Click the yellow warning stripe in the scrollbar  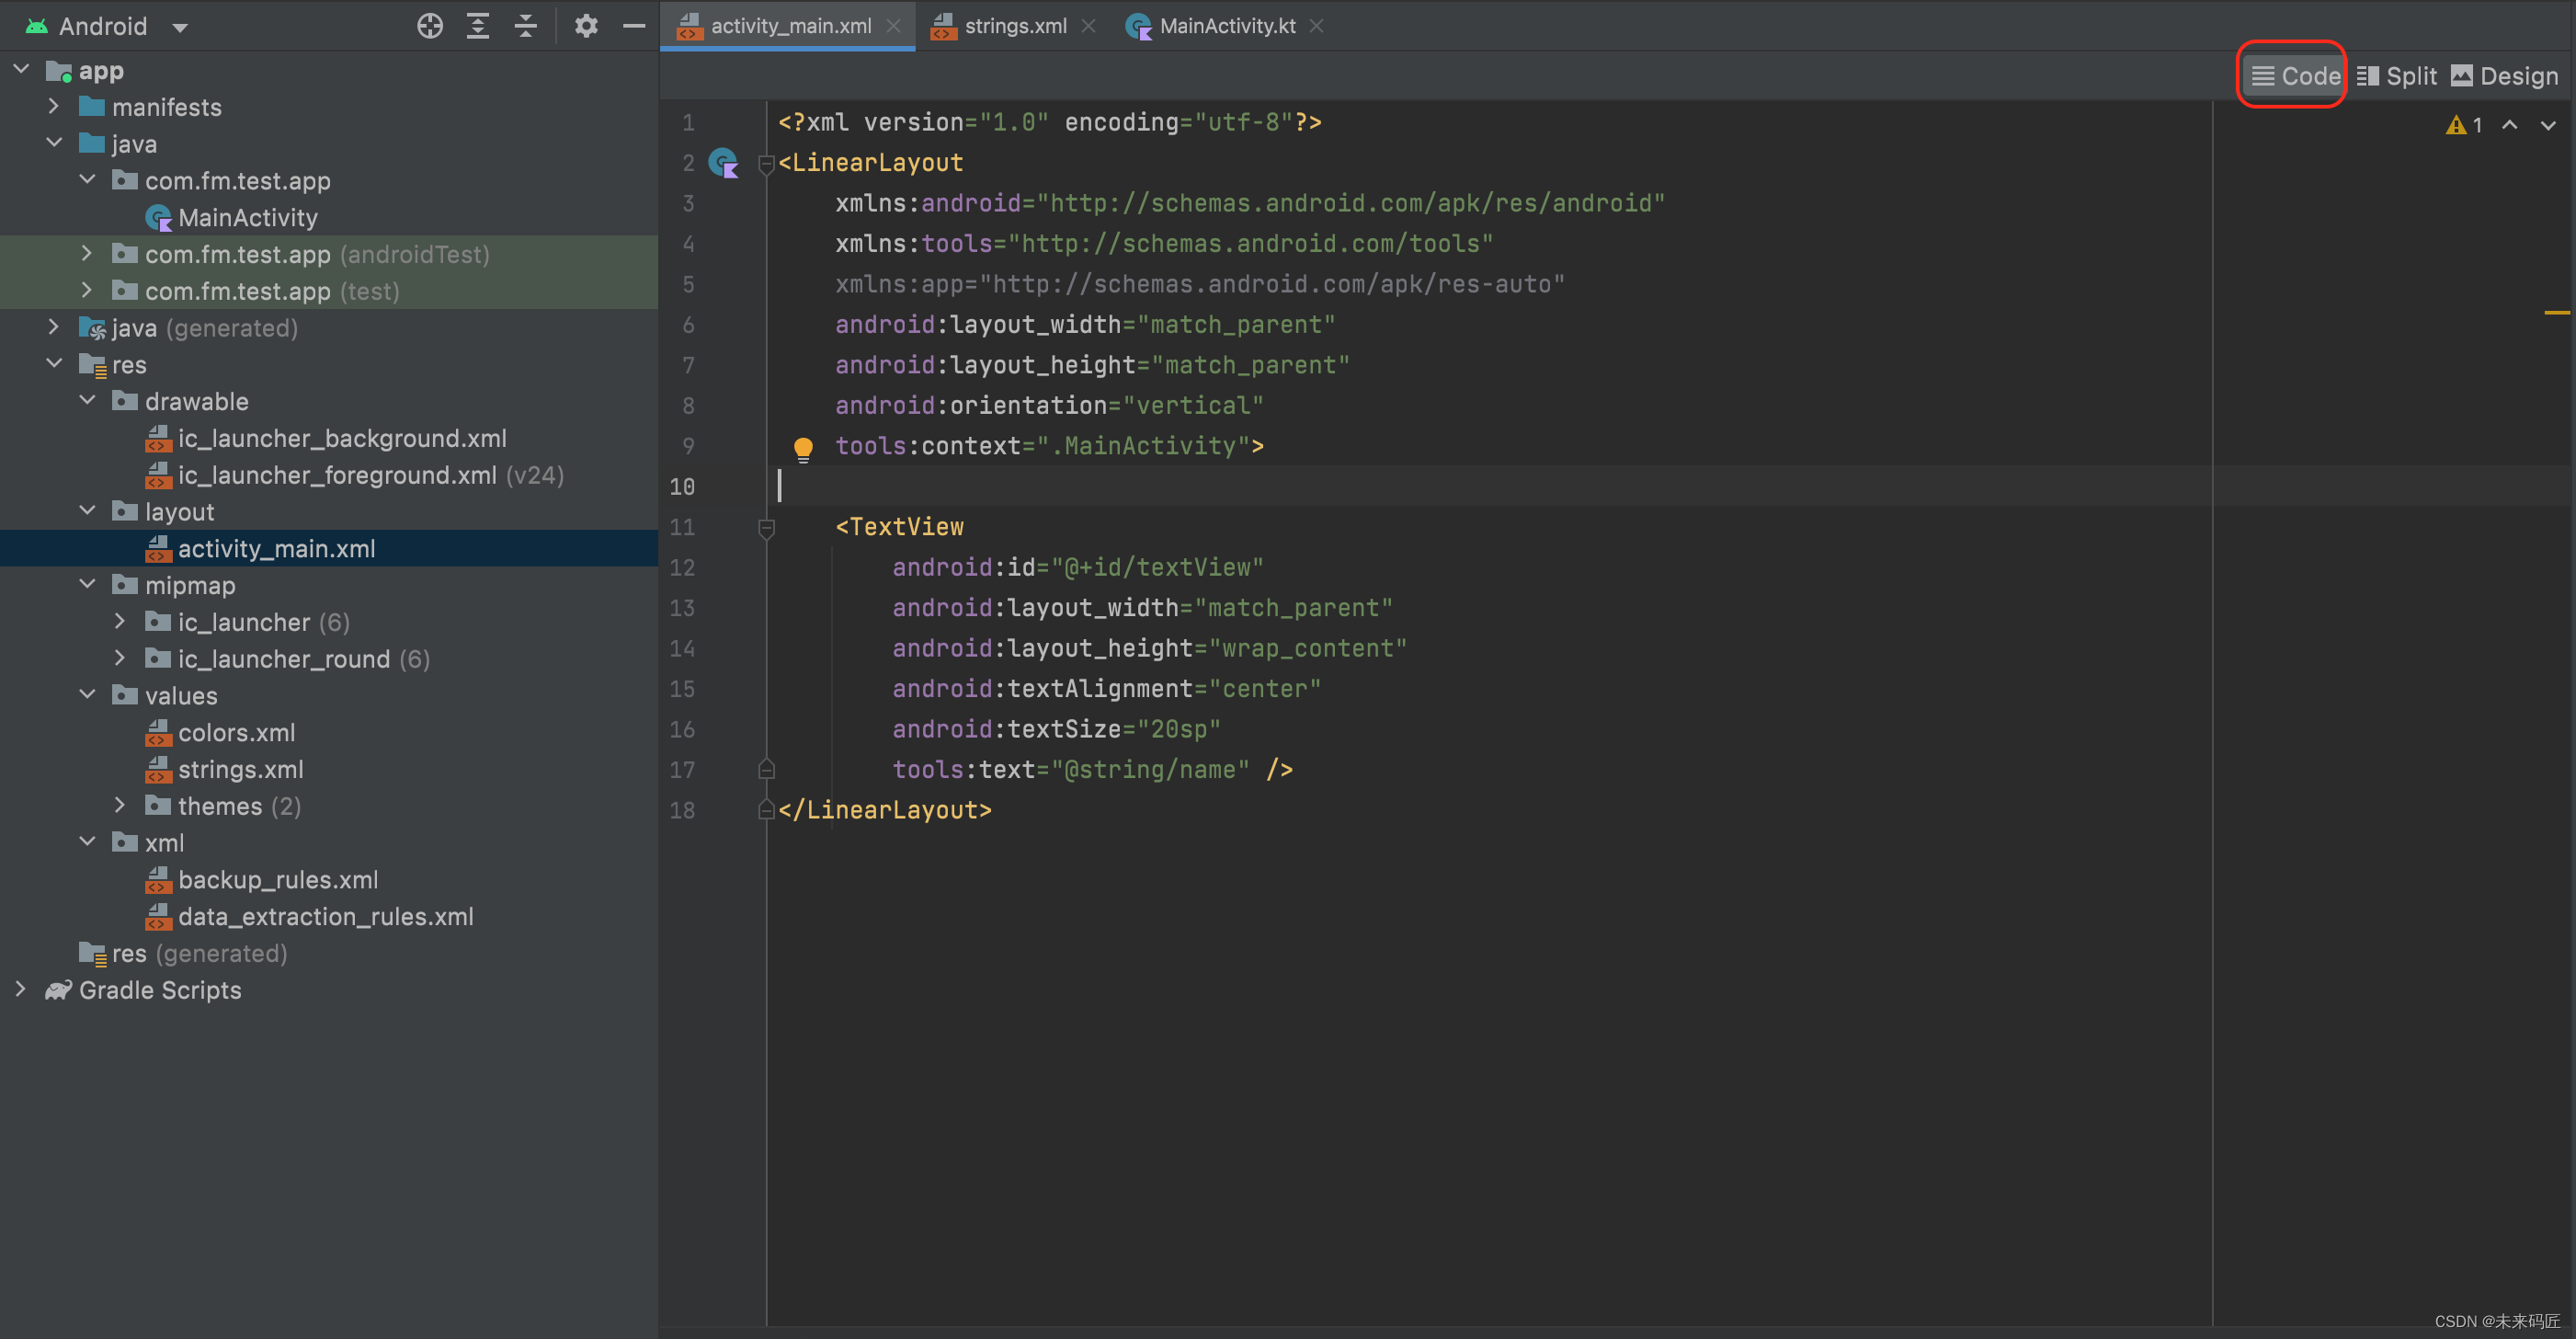click(2556, 313)
